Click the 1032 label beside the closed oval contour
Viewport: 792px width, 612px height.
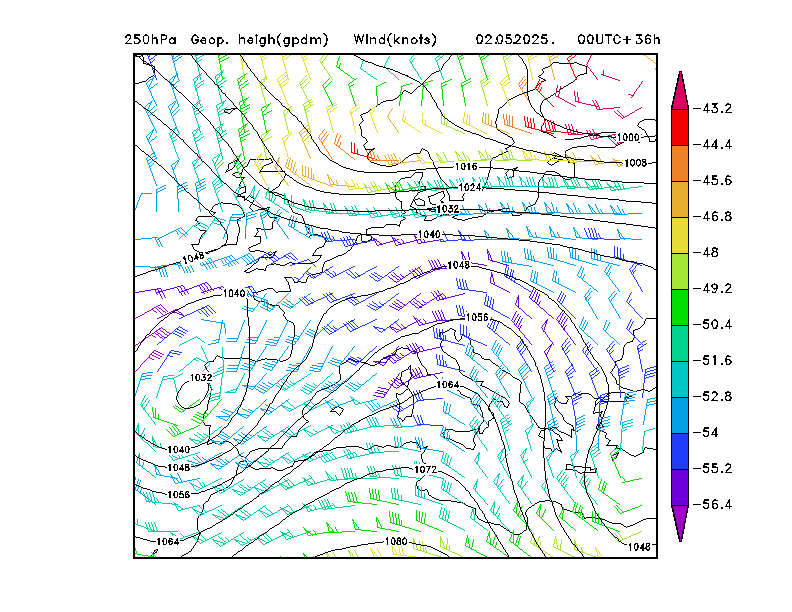tap(201, 378)
